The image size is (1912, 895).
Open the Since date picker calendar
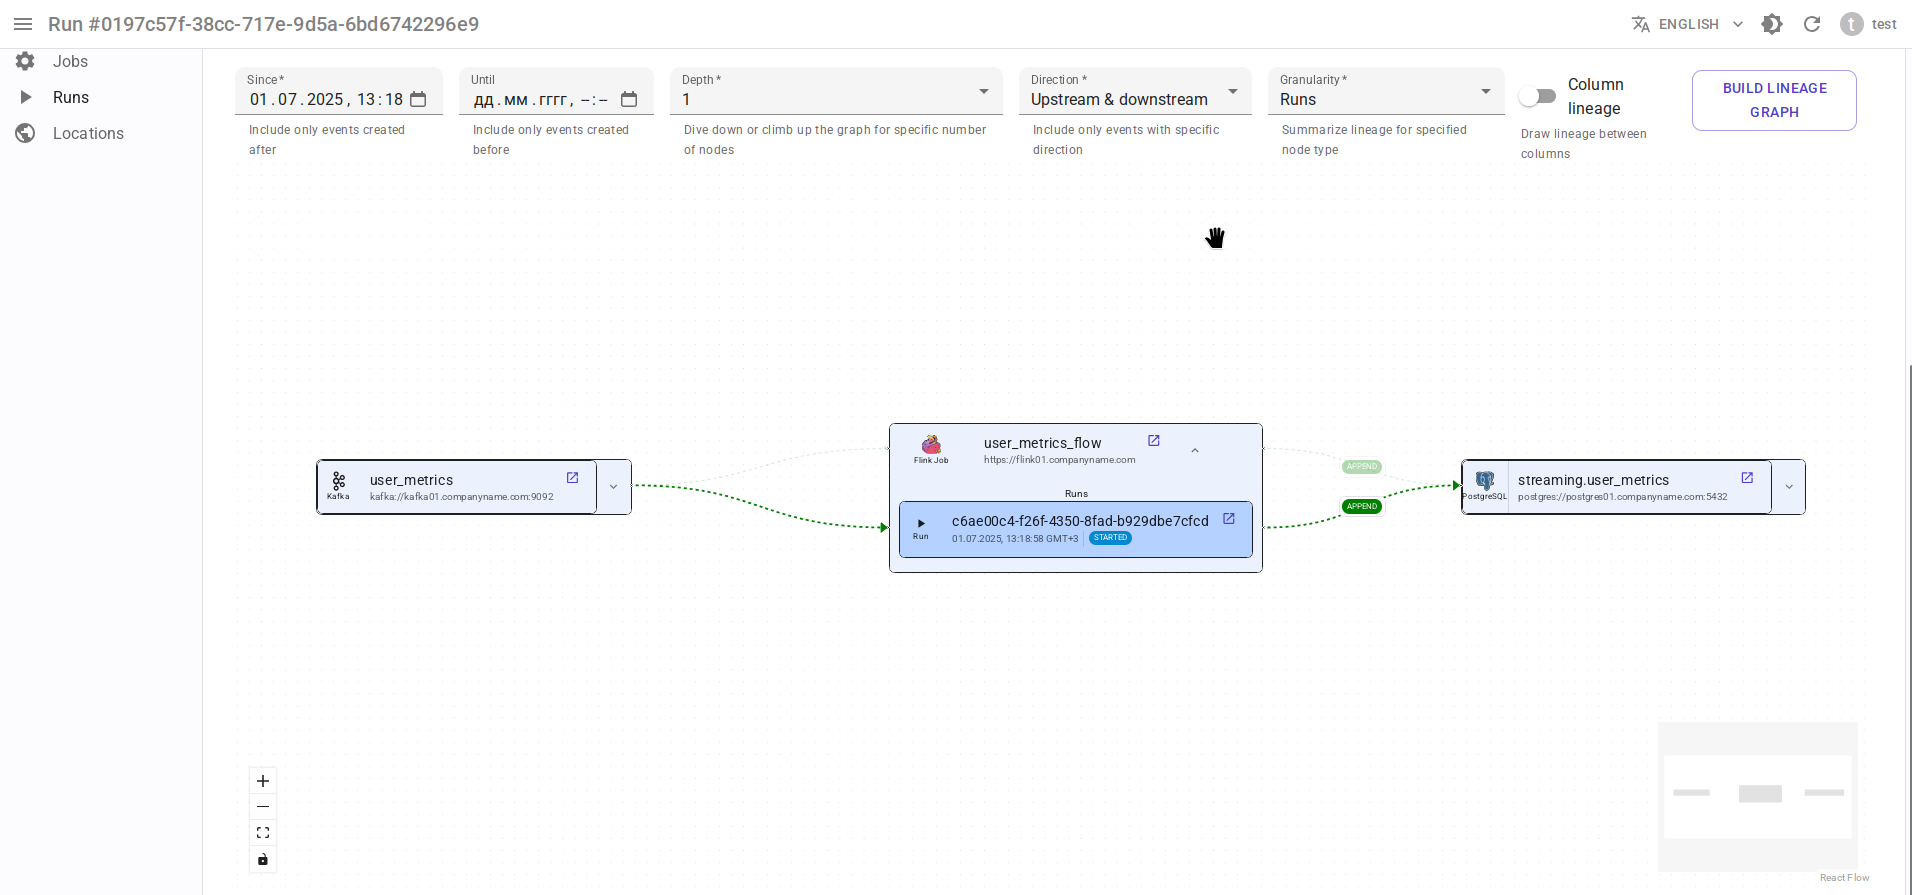coord(418,99)
